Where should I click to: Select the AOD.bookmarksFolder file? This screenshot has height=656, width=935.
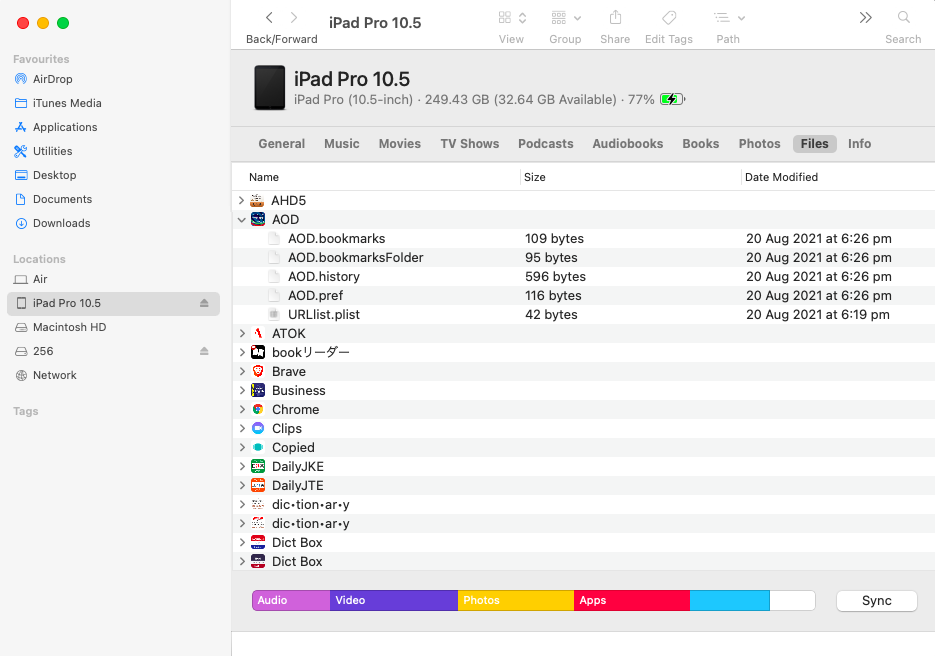[583, 258]
